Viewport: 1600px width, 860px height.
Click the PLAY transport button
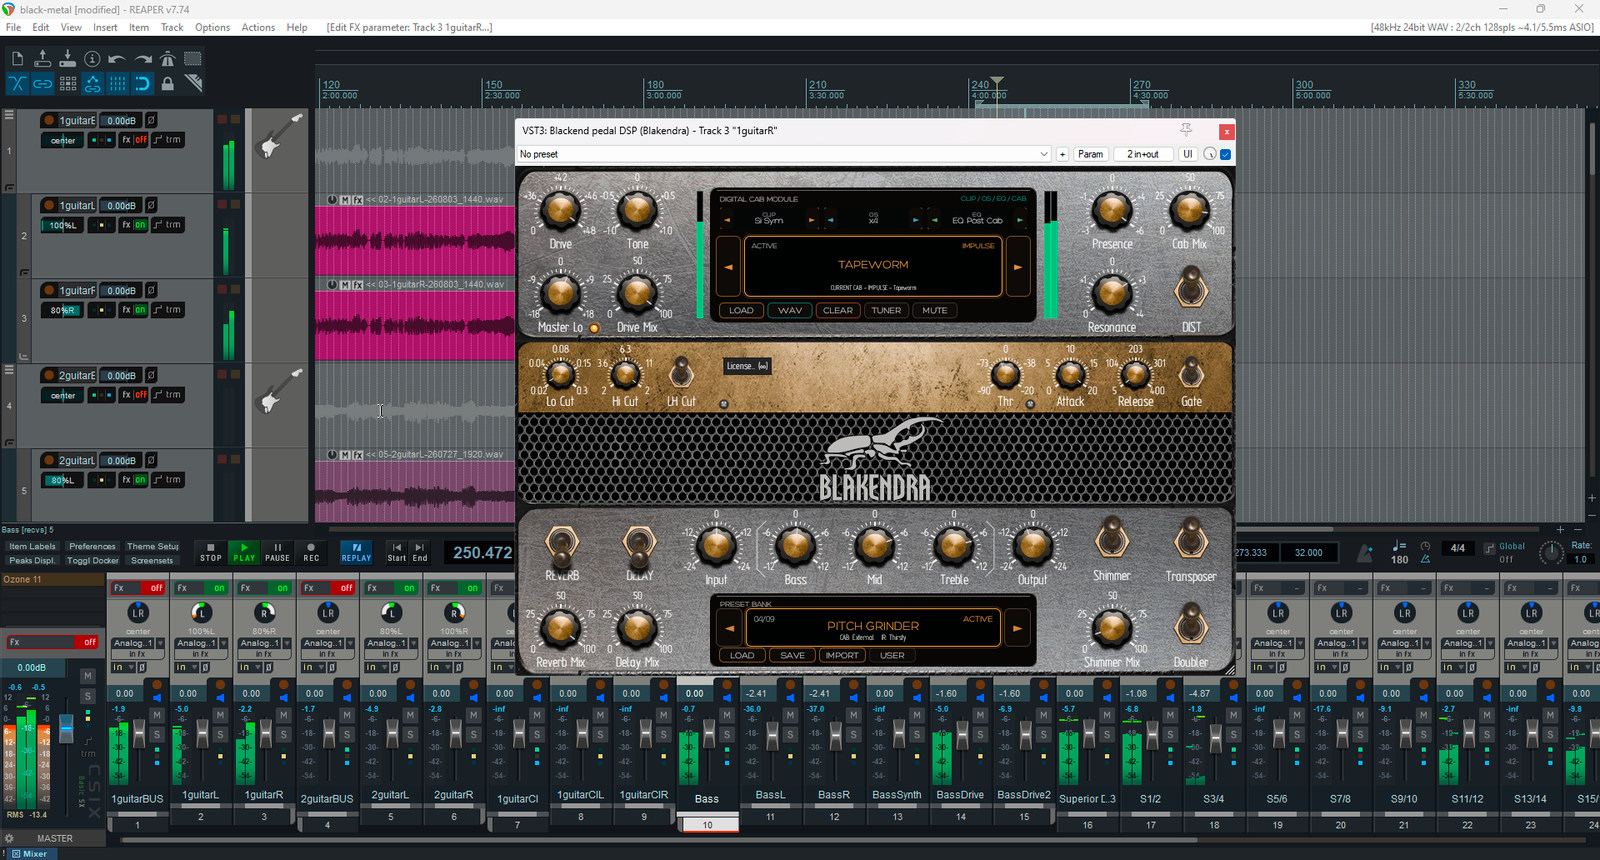point(244,552)
